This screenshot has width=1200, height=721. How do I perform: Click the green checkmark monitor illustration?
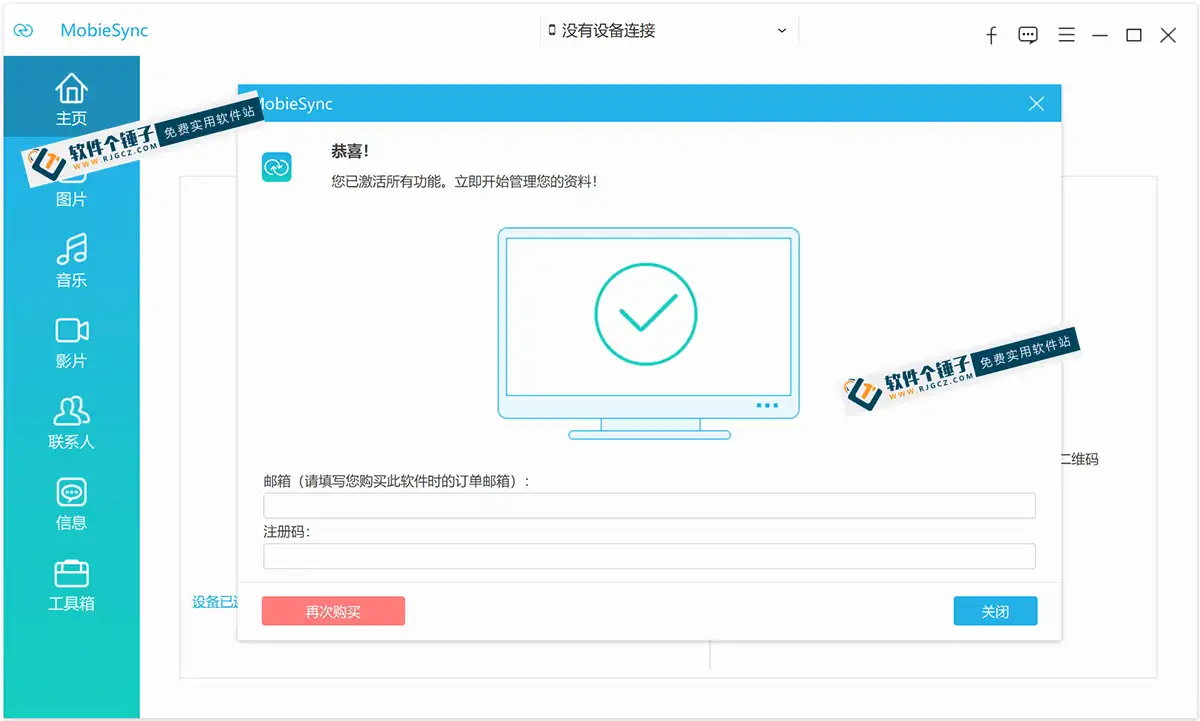coord(648,334)
